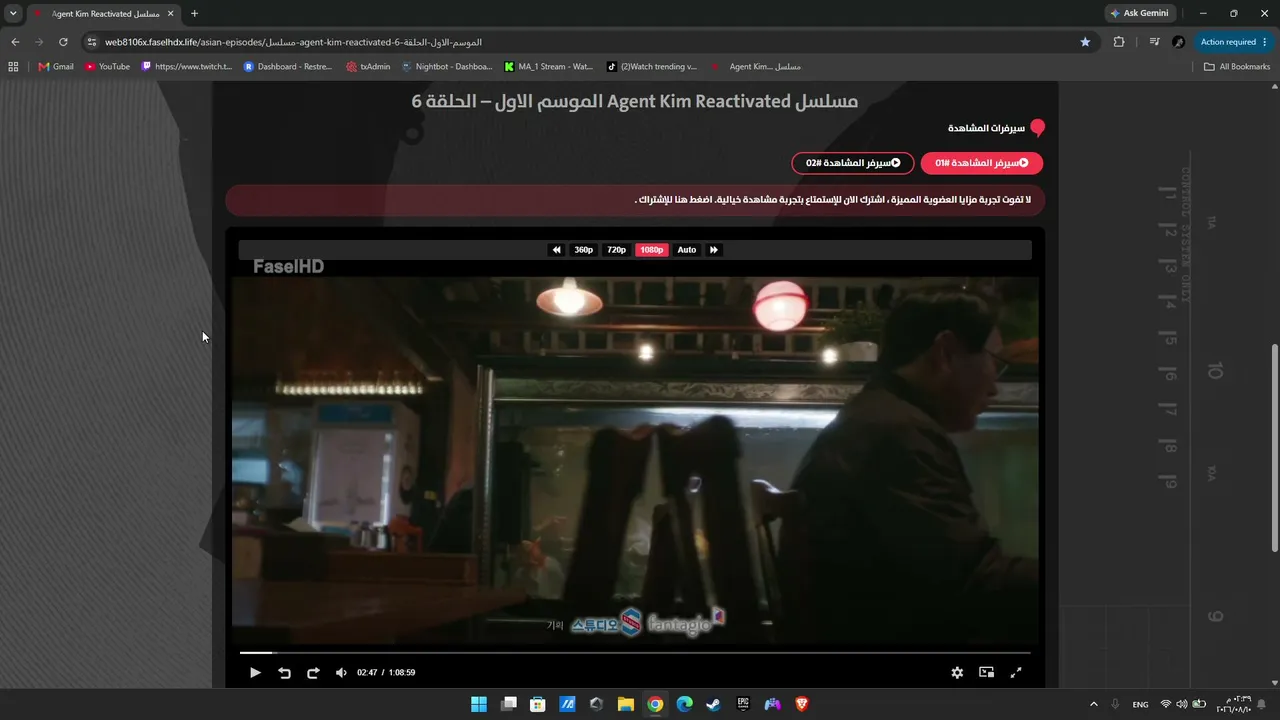
Task: Open the MA_1 Stream bookmark
Action: click(x=549, y=67)
